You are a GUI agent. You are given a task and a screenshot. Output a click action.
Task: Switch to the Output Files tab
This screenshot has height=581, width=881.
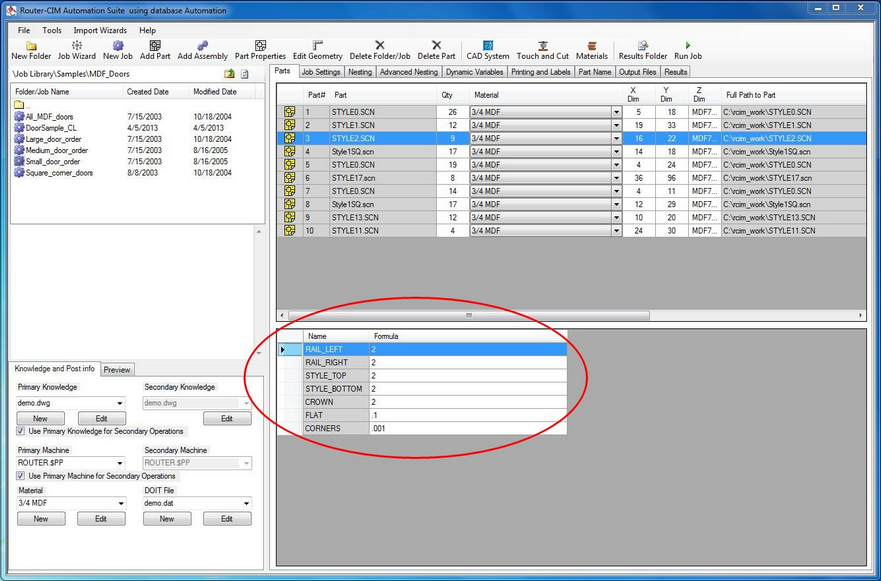tap(637, 72)
